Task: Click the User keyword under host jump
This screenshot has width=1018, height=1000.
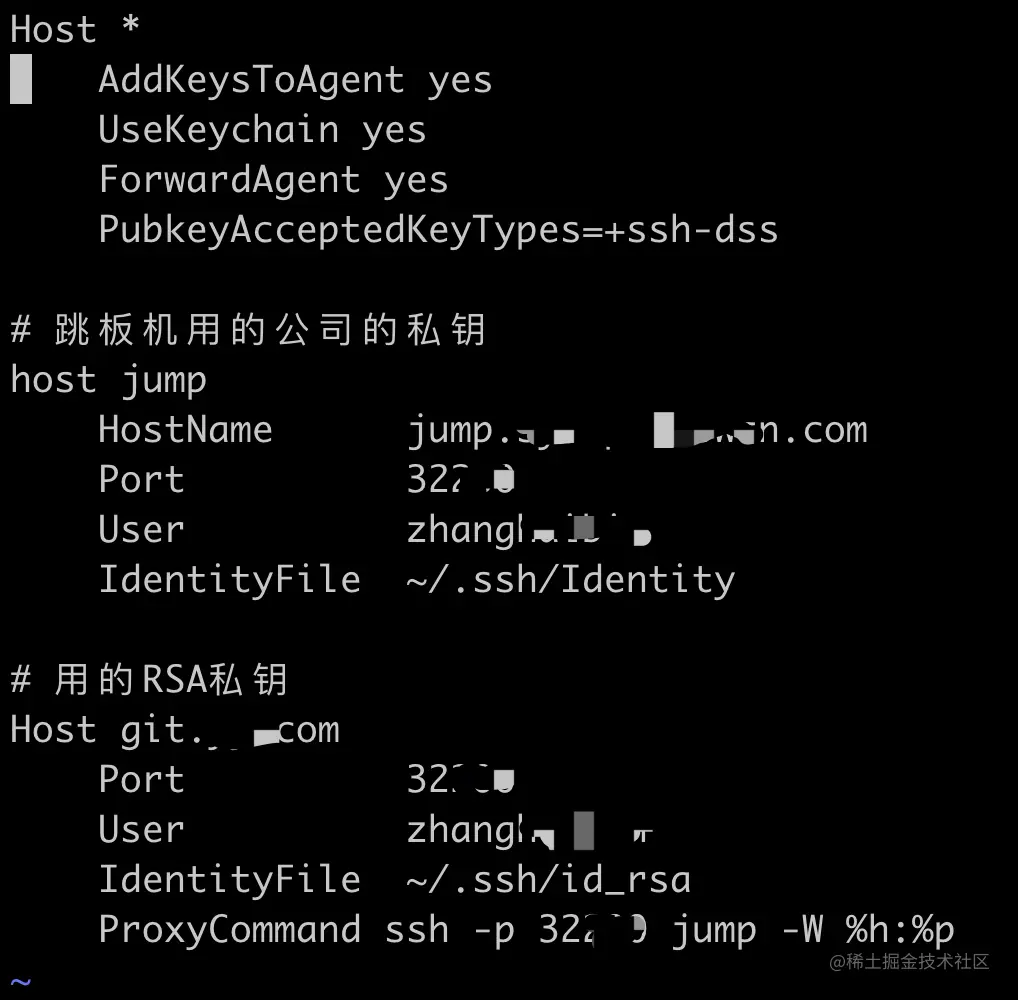Action: tap(141, 530)
